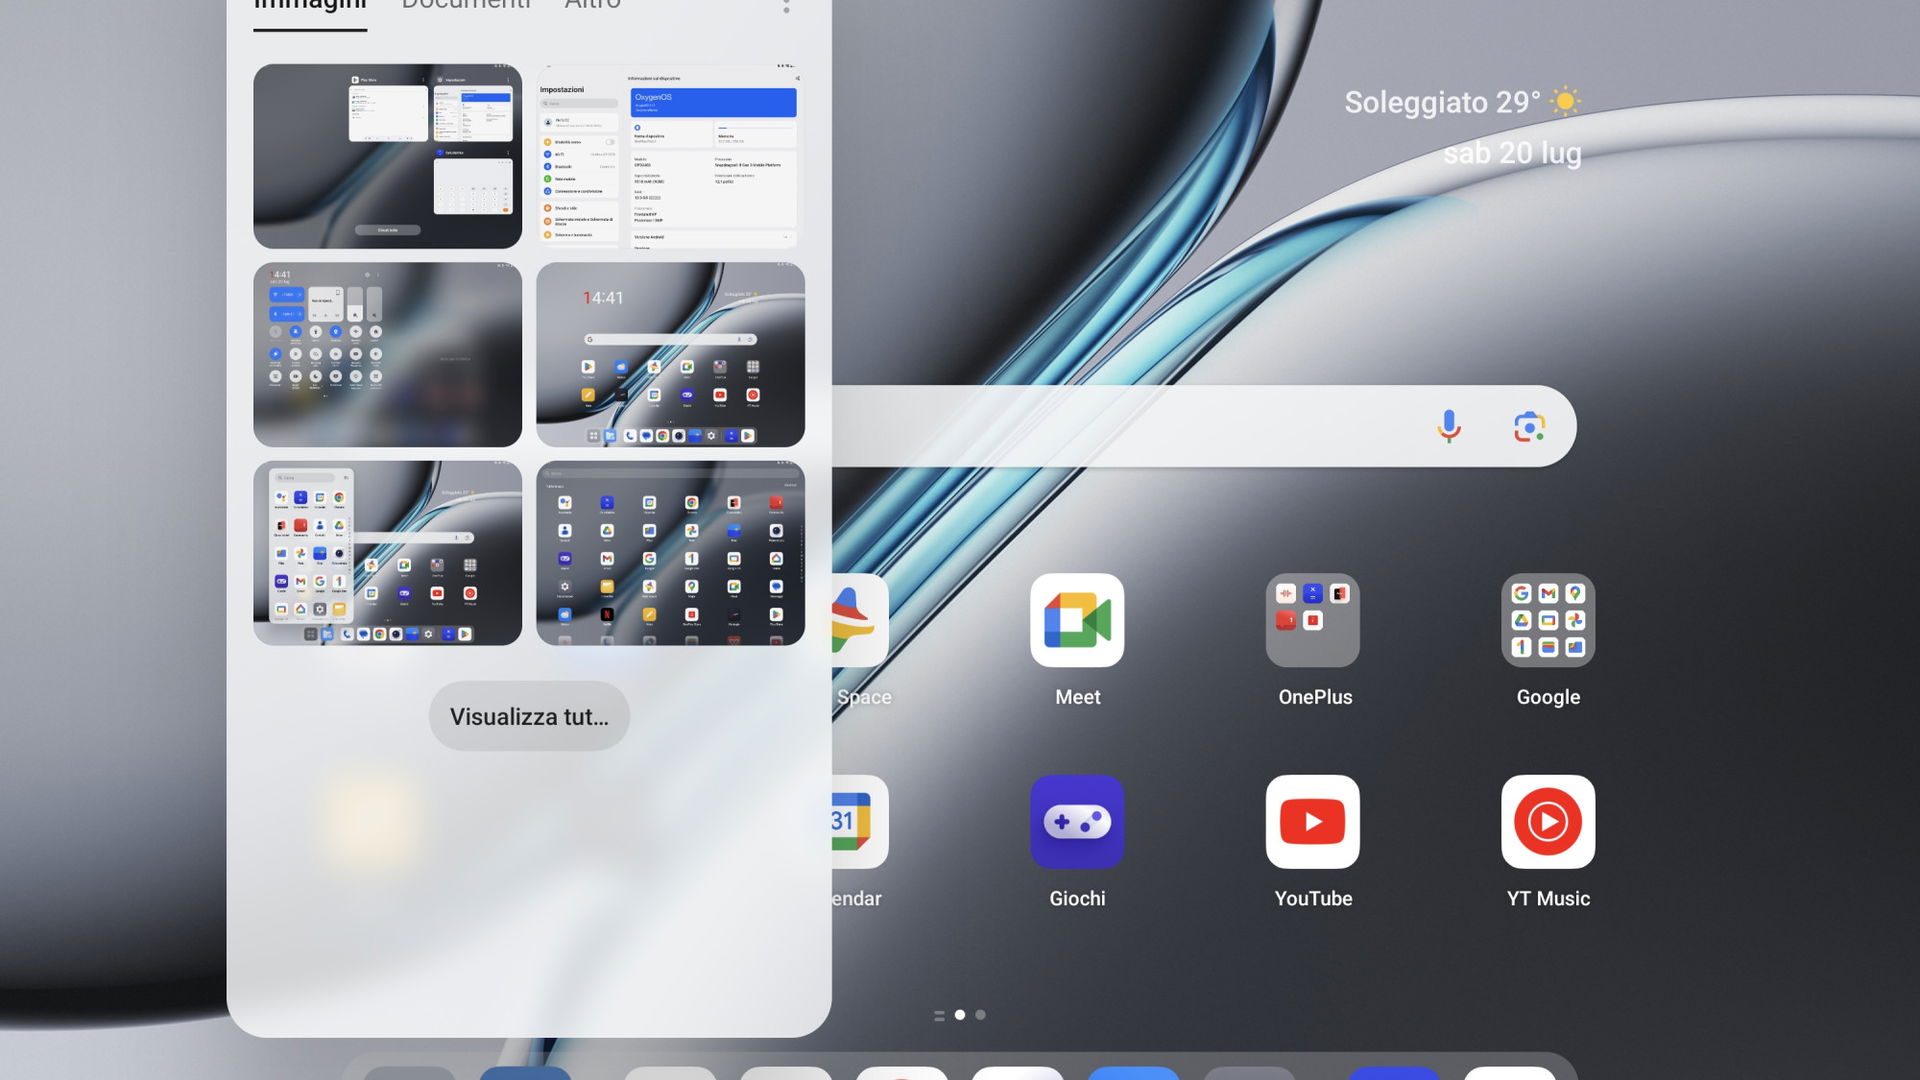1920x1080 pixels.
Task: Switch to the Documenti tab
Action: 466,4
